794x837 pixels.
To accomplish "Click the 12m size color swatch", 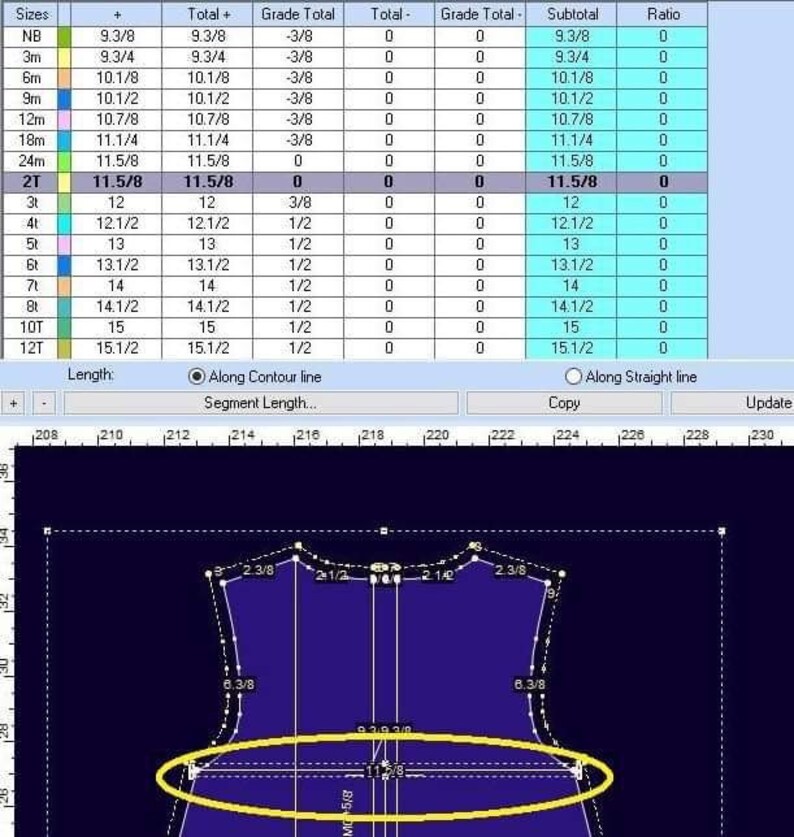I will 64,120.
